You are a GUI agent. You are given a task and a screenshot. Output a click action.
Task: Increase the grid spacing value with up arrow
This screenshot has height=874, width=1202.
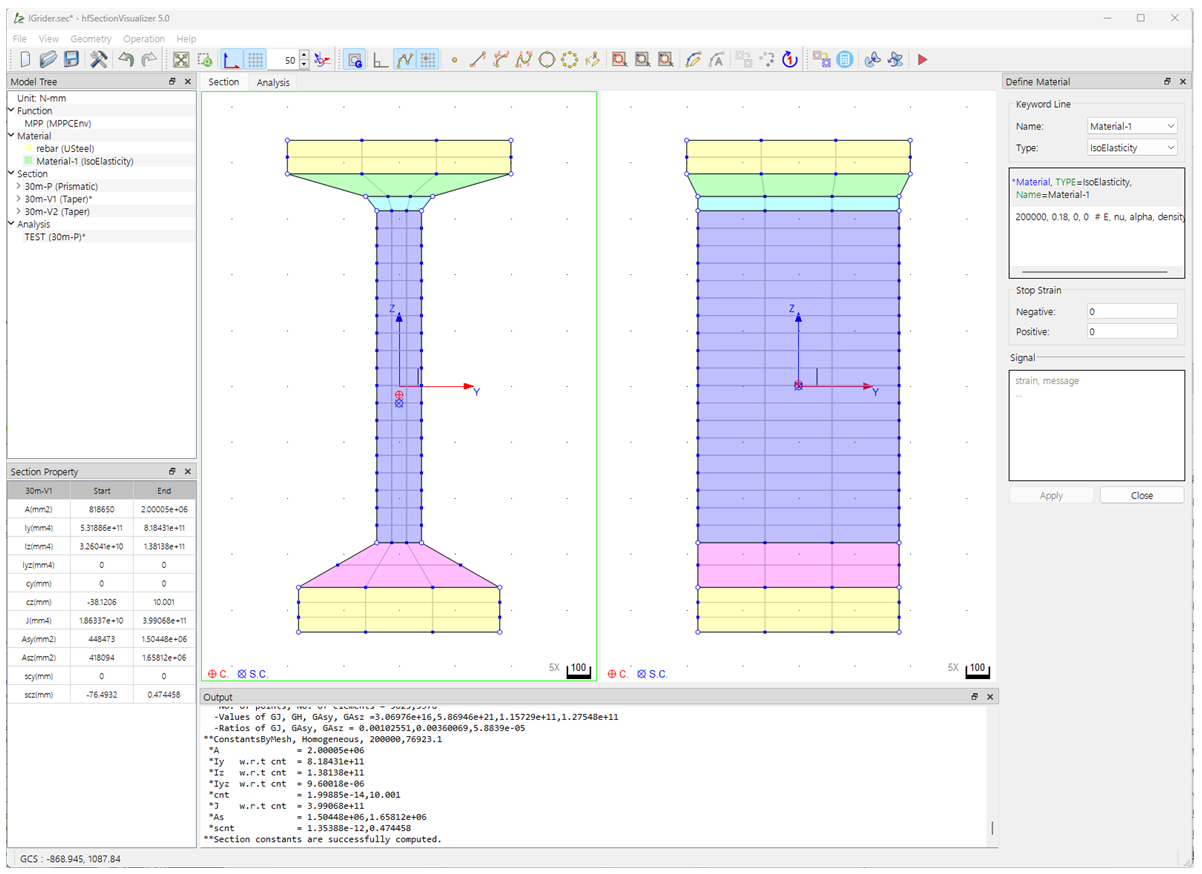tap(304, 56)
